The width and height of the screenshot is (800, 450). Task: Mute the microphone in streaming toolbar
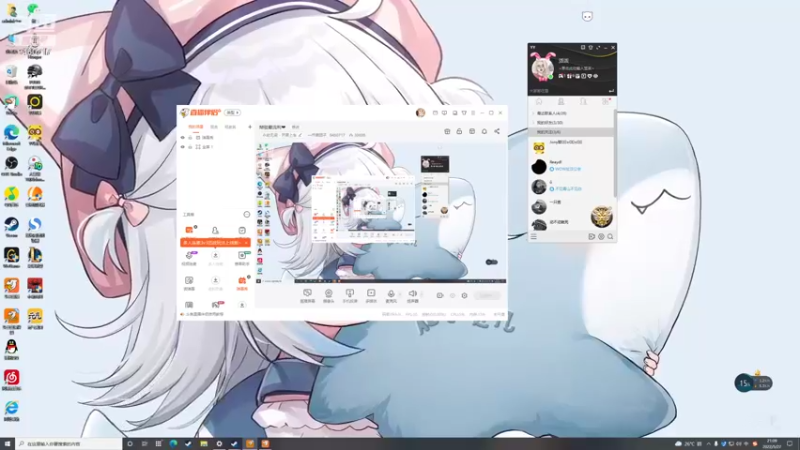(x=391, y=293)
